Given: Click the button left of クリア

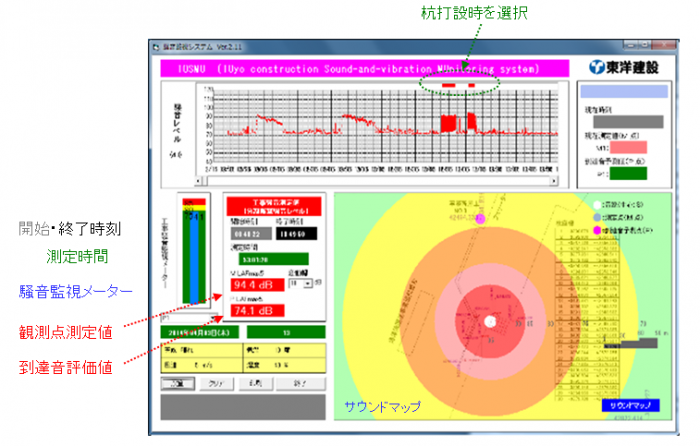Looking at the screenshot, I should (x=178, y=383).
